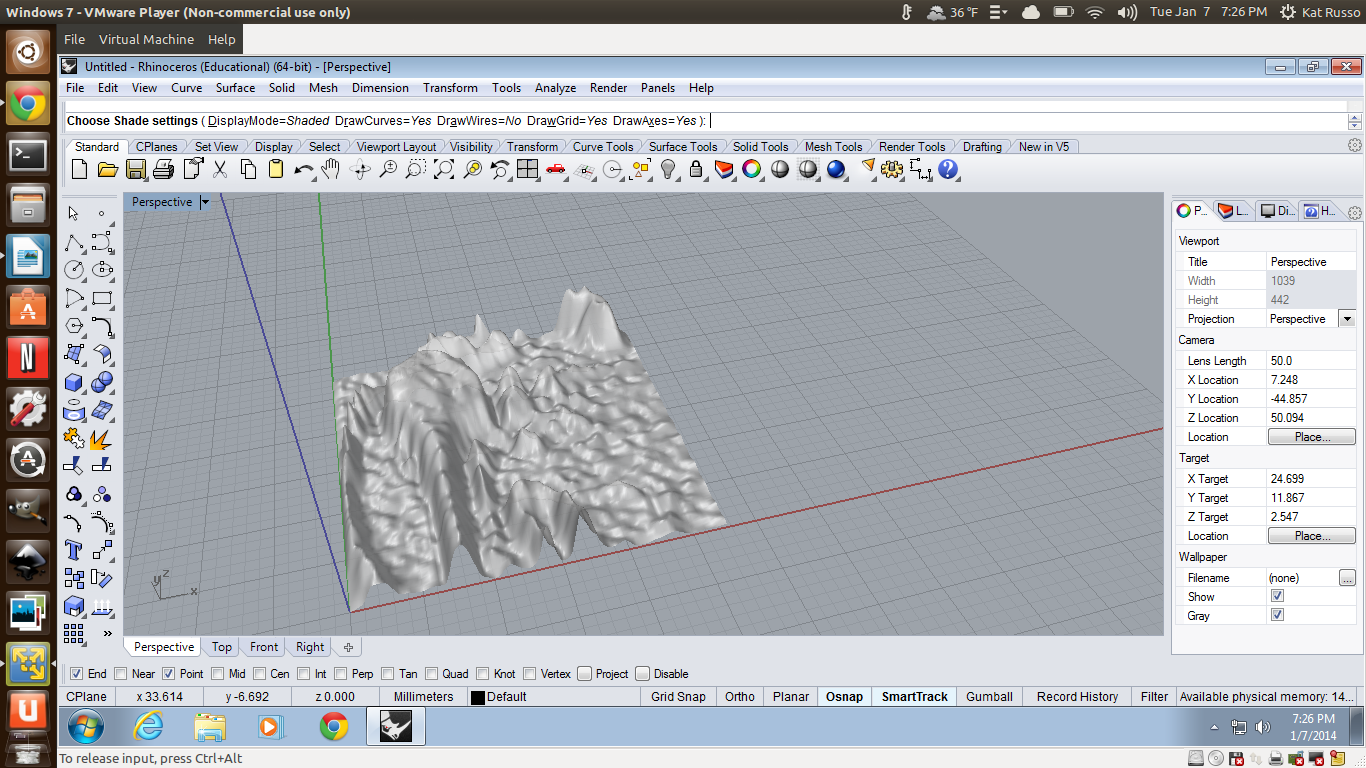Uncheck the End object snap
The height and width of the screenshot is (768, 1366).
pyautogui.click(x=77, y=674)
